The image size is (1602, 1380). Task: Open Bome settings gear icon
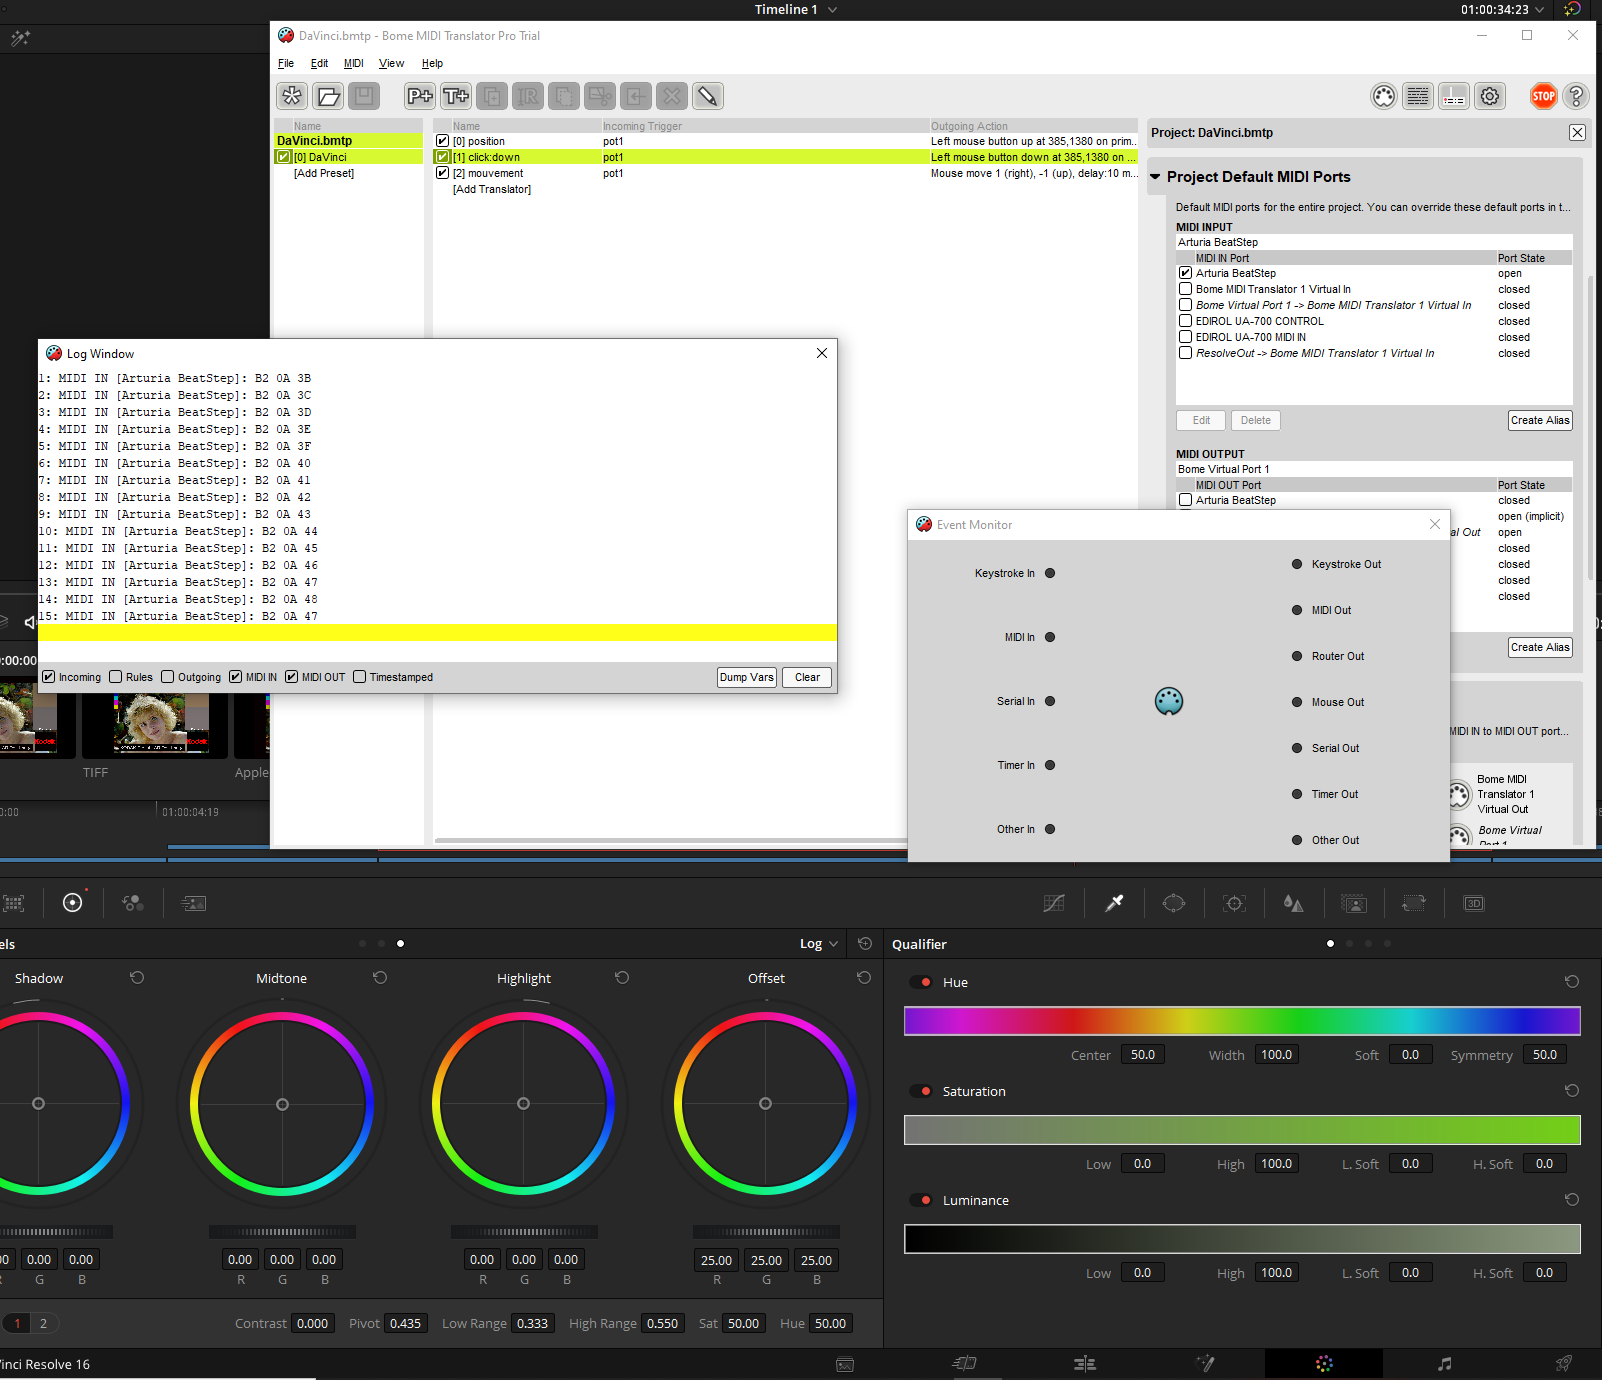pos(1490,96)
